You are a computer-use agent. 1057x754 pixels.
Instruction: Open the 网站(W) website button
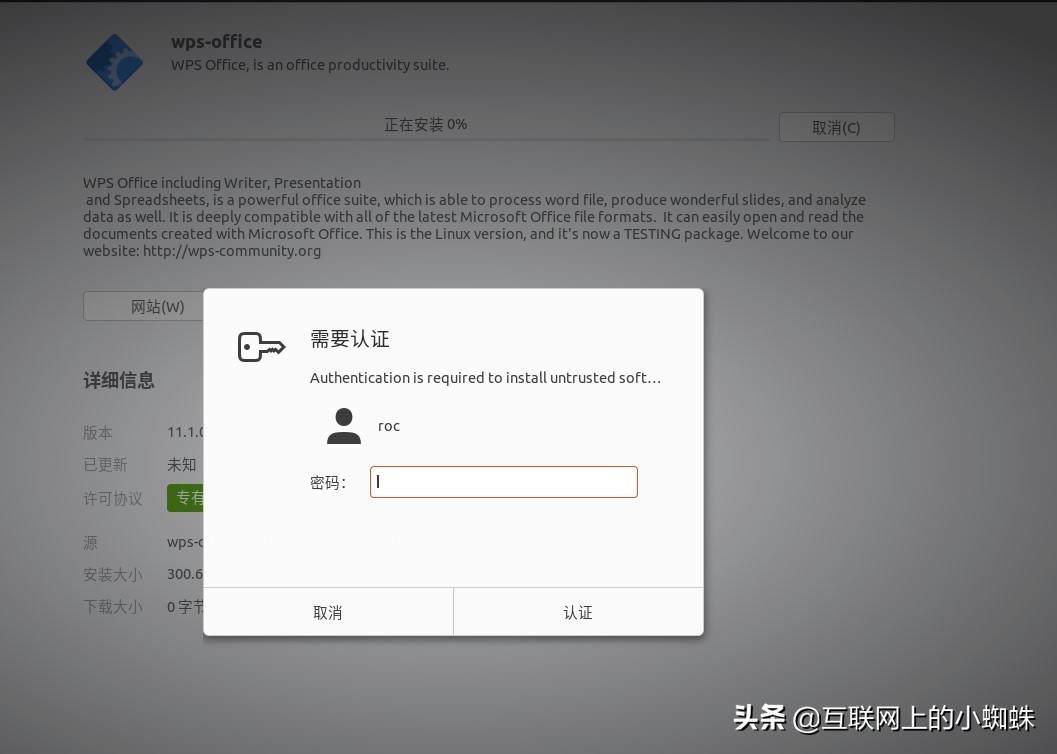click(x=144, y=307)
